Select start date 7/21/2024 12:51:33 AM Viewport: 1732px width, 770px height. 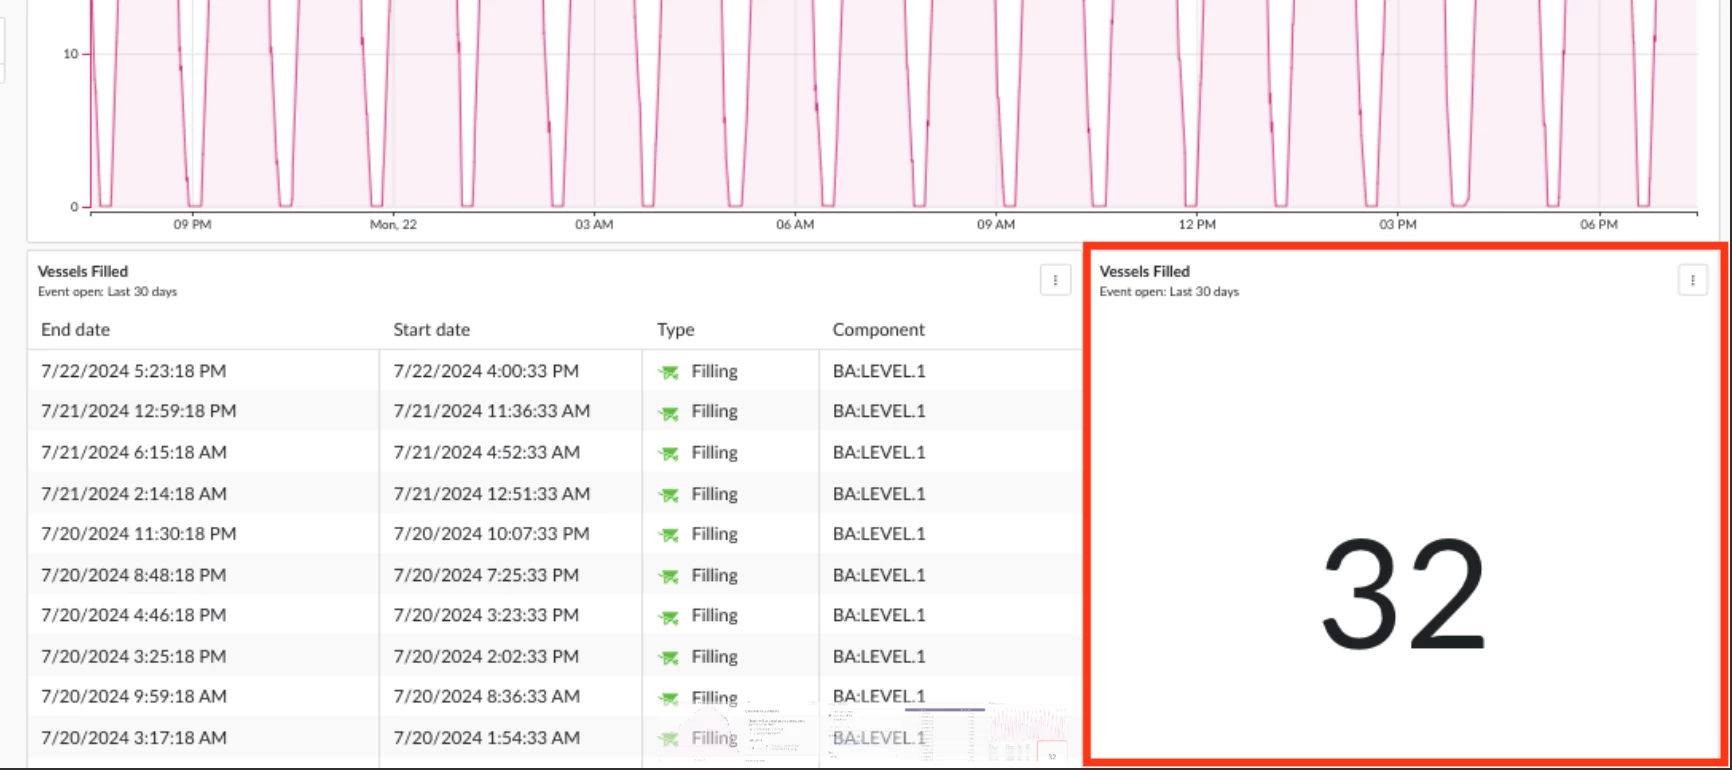click(491, 494)
